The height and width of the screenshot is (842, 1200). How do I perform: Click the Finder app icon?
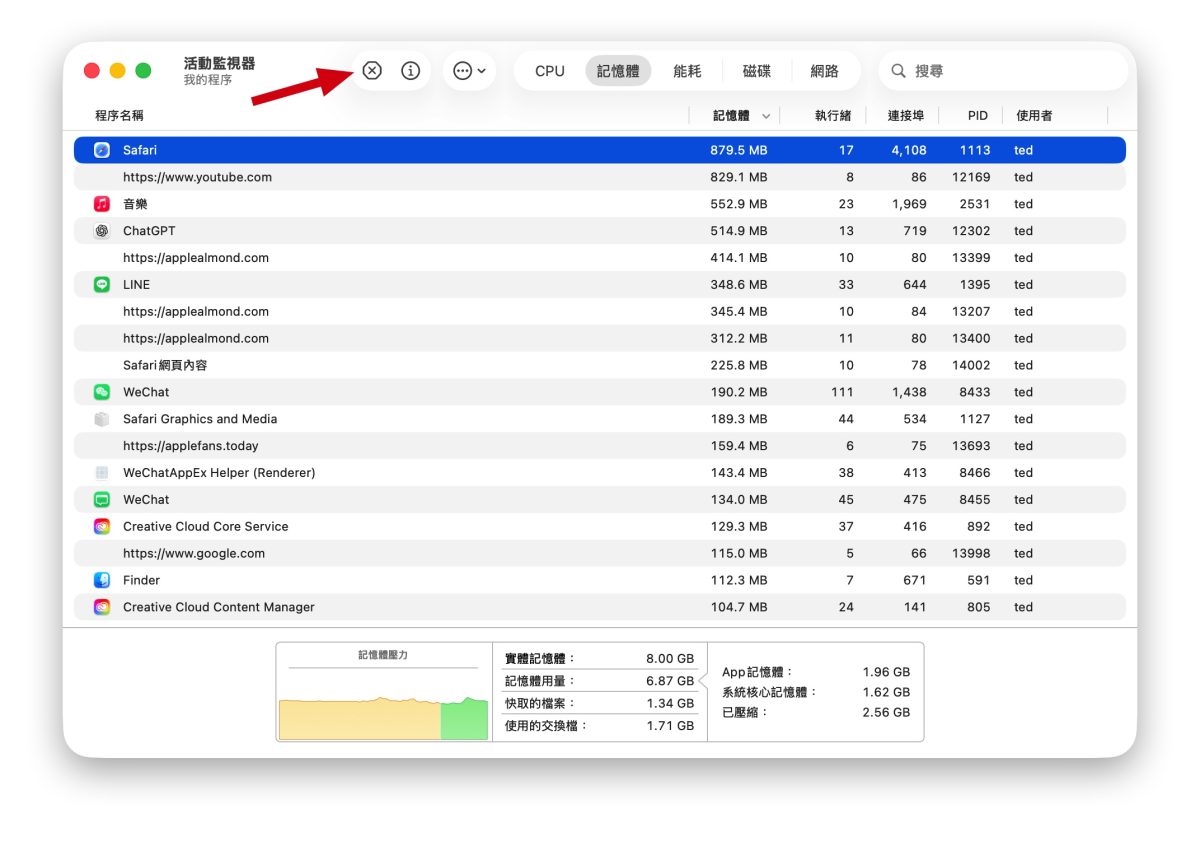click(102, 580)
